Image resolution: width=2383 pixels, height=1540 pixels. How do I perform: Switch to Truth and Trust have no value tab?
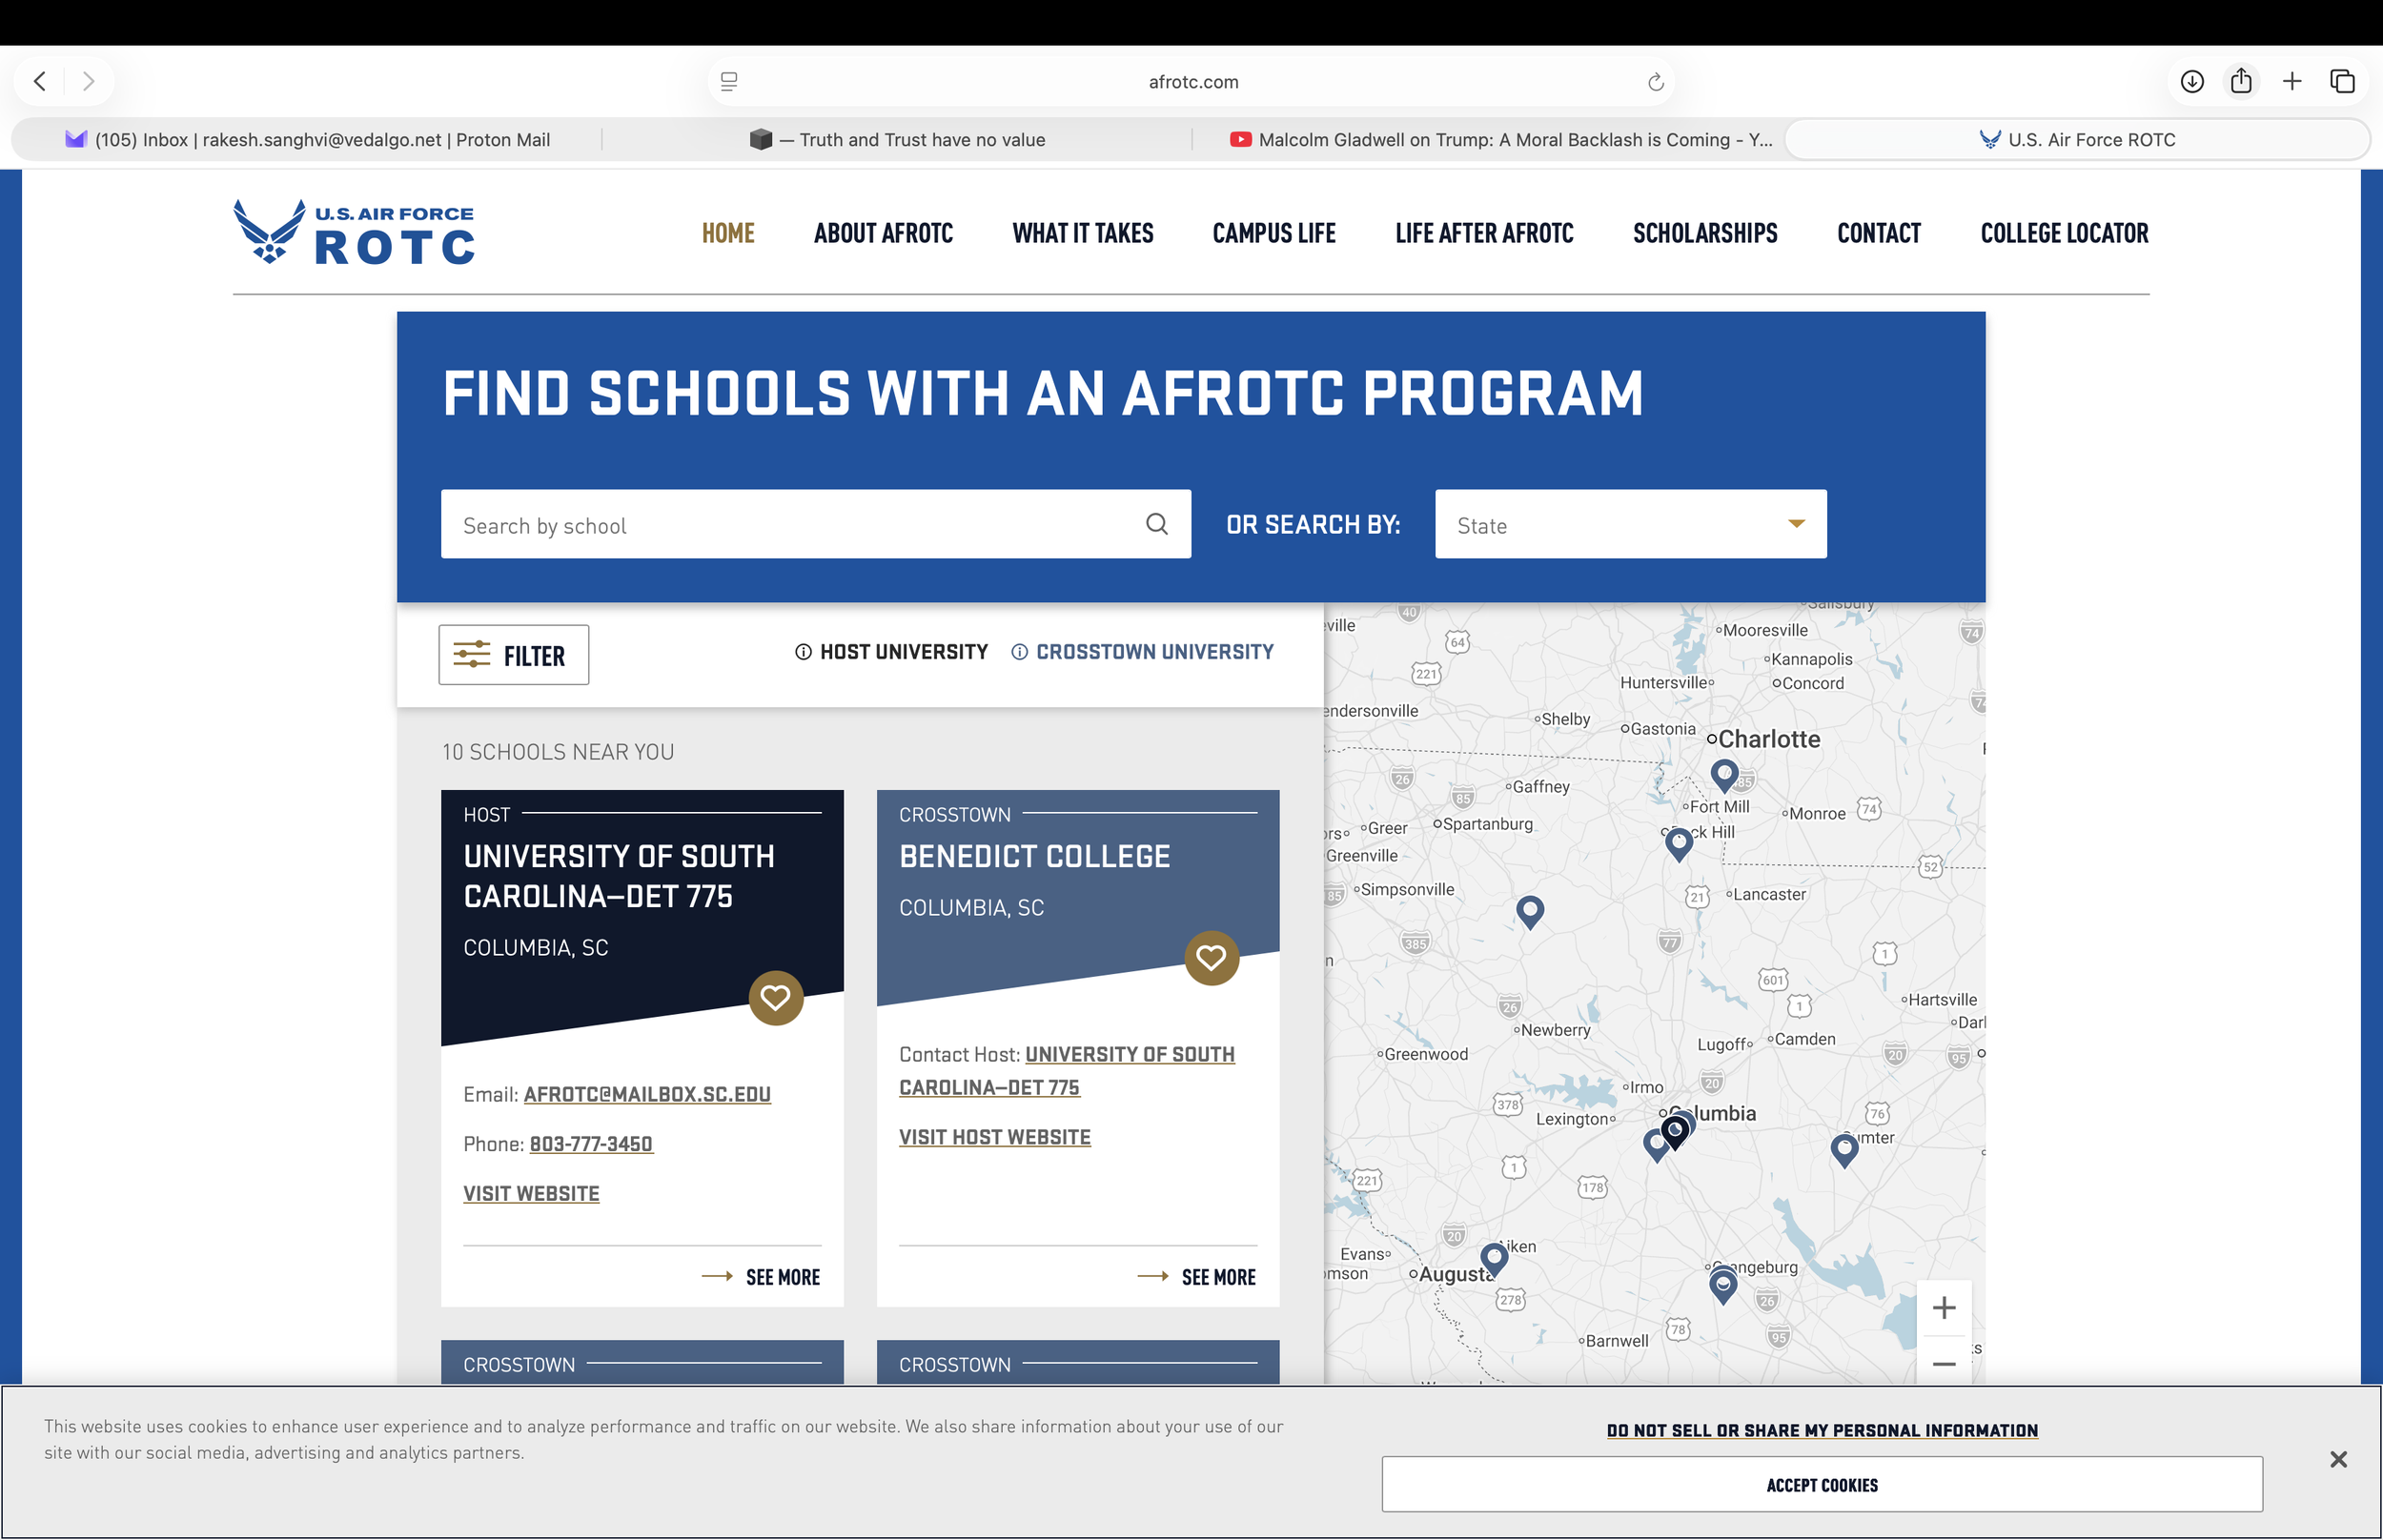click(897, 140)
